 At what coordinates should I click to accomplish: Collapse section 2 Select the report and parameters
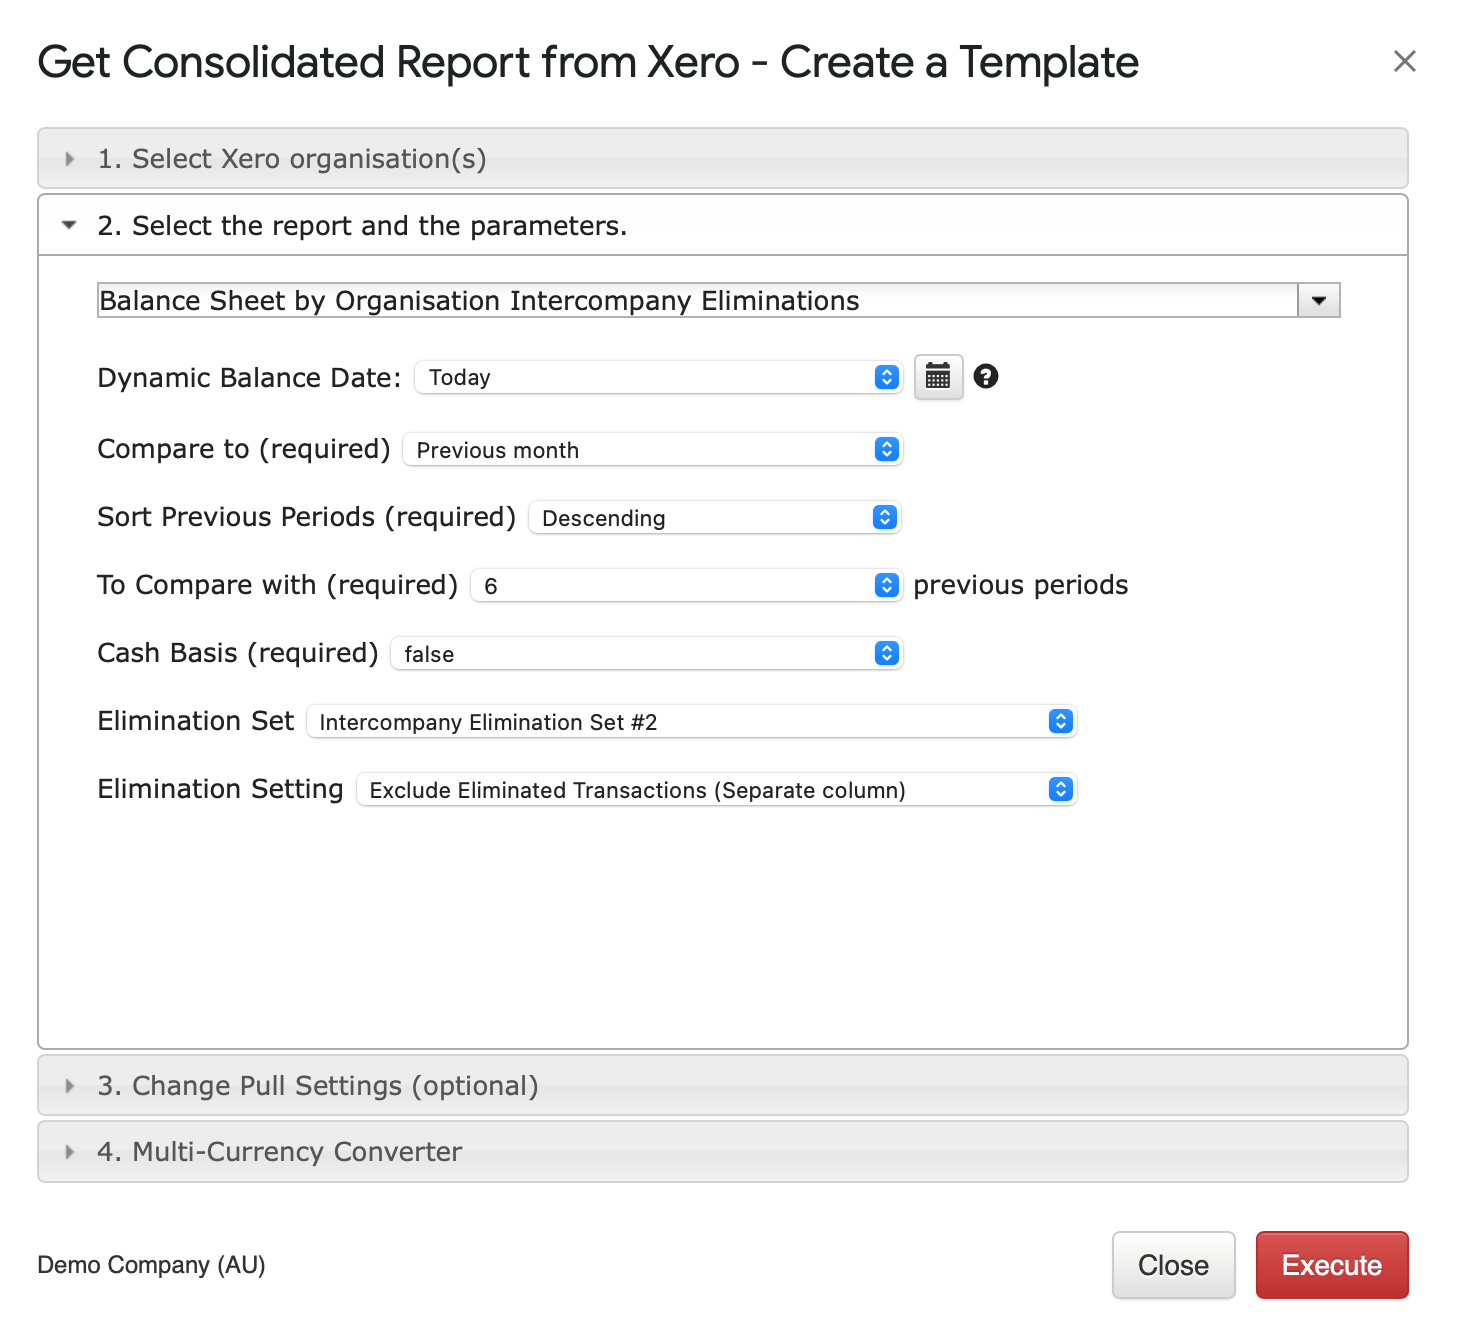click(722, 225)
